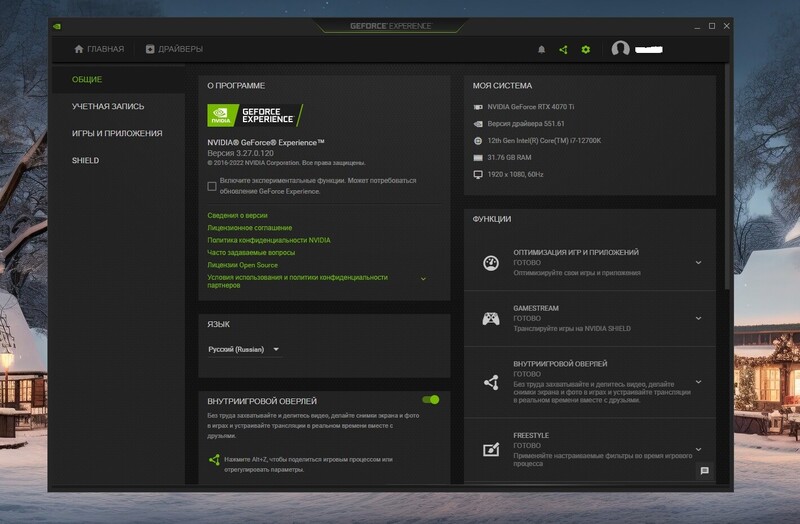The height and width of the screenshot is (524, 800).
Task: Click the ЯЗЫК heading
Action: click(218, 325)
